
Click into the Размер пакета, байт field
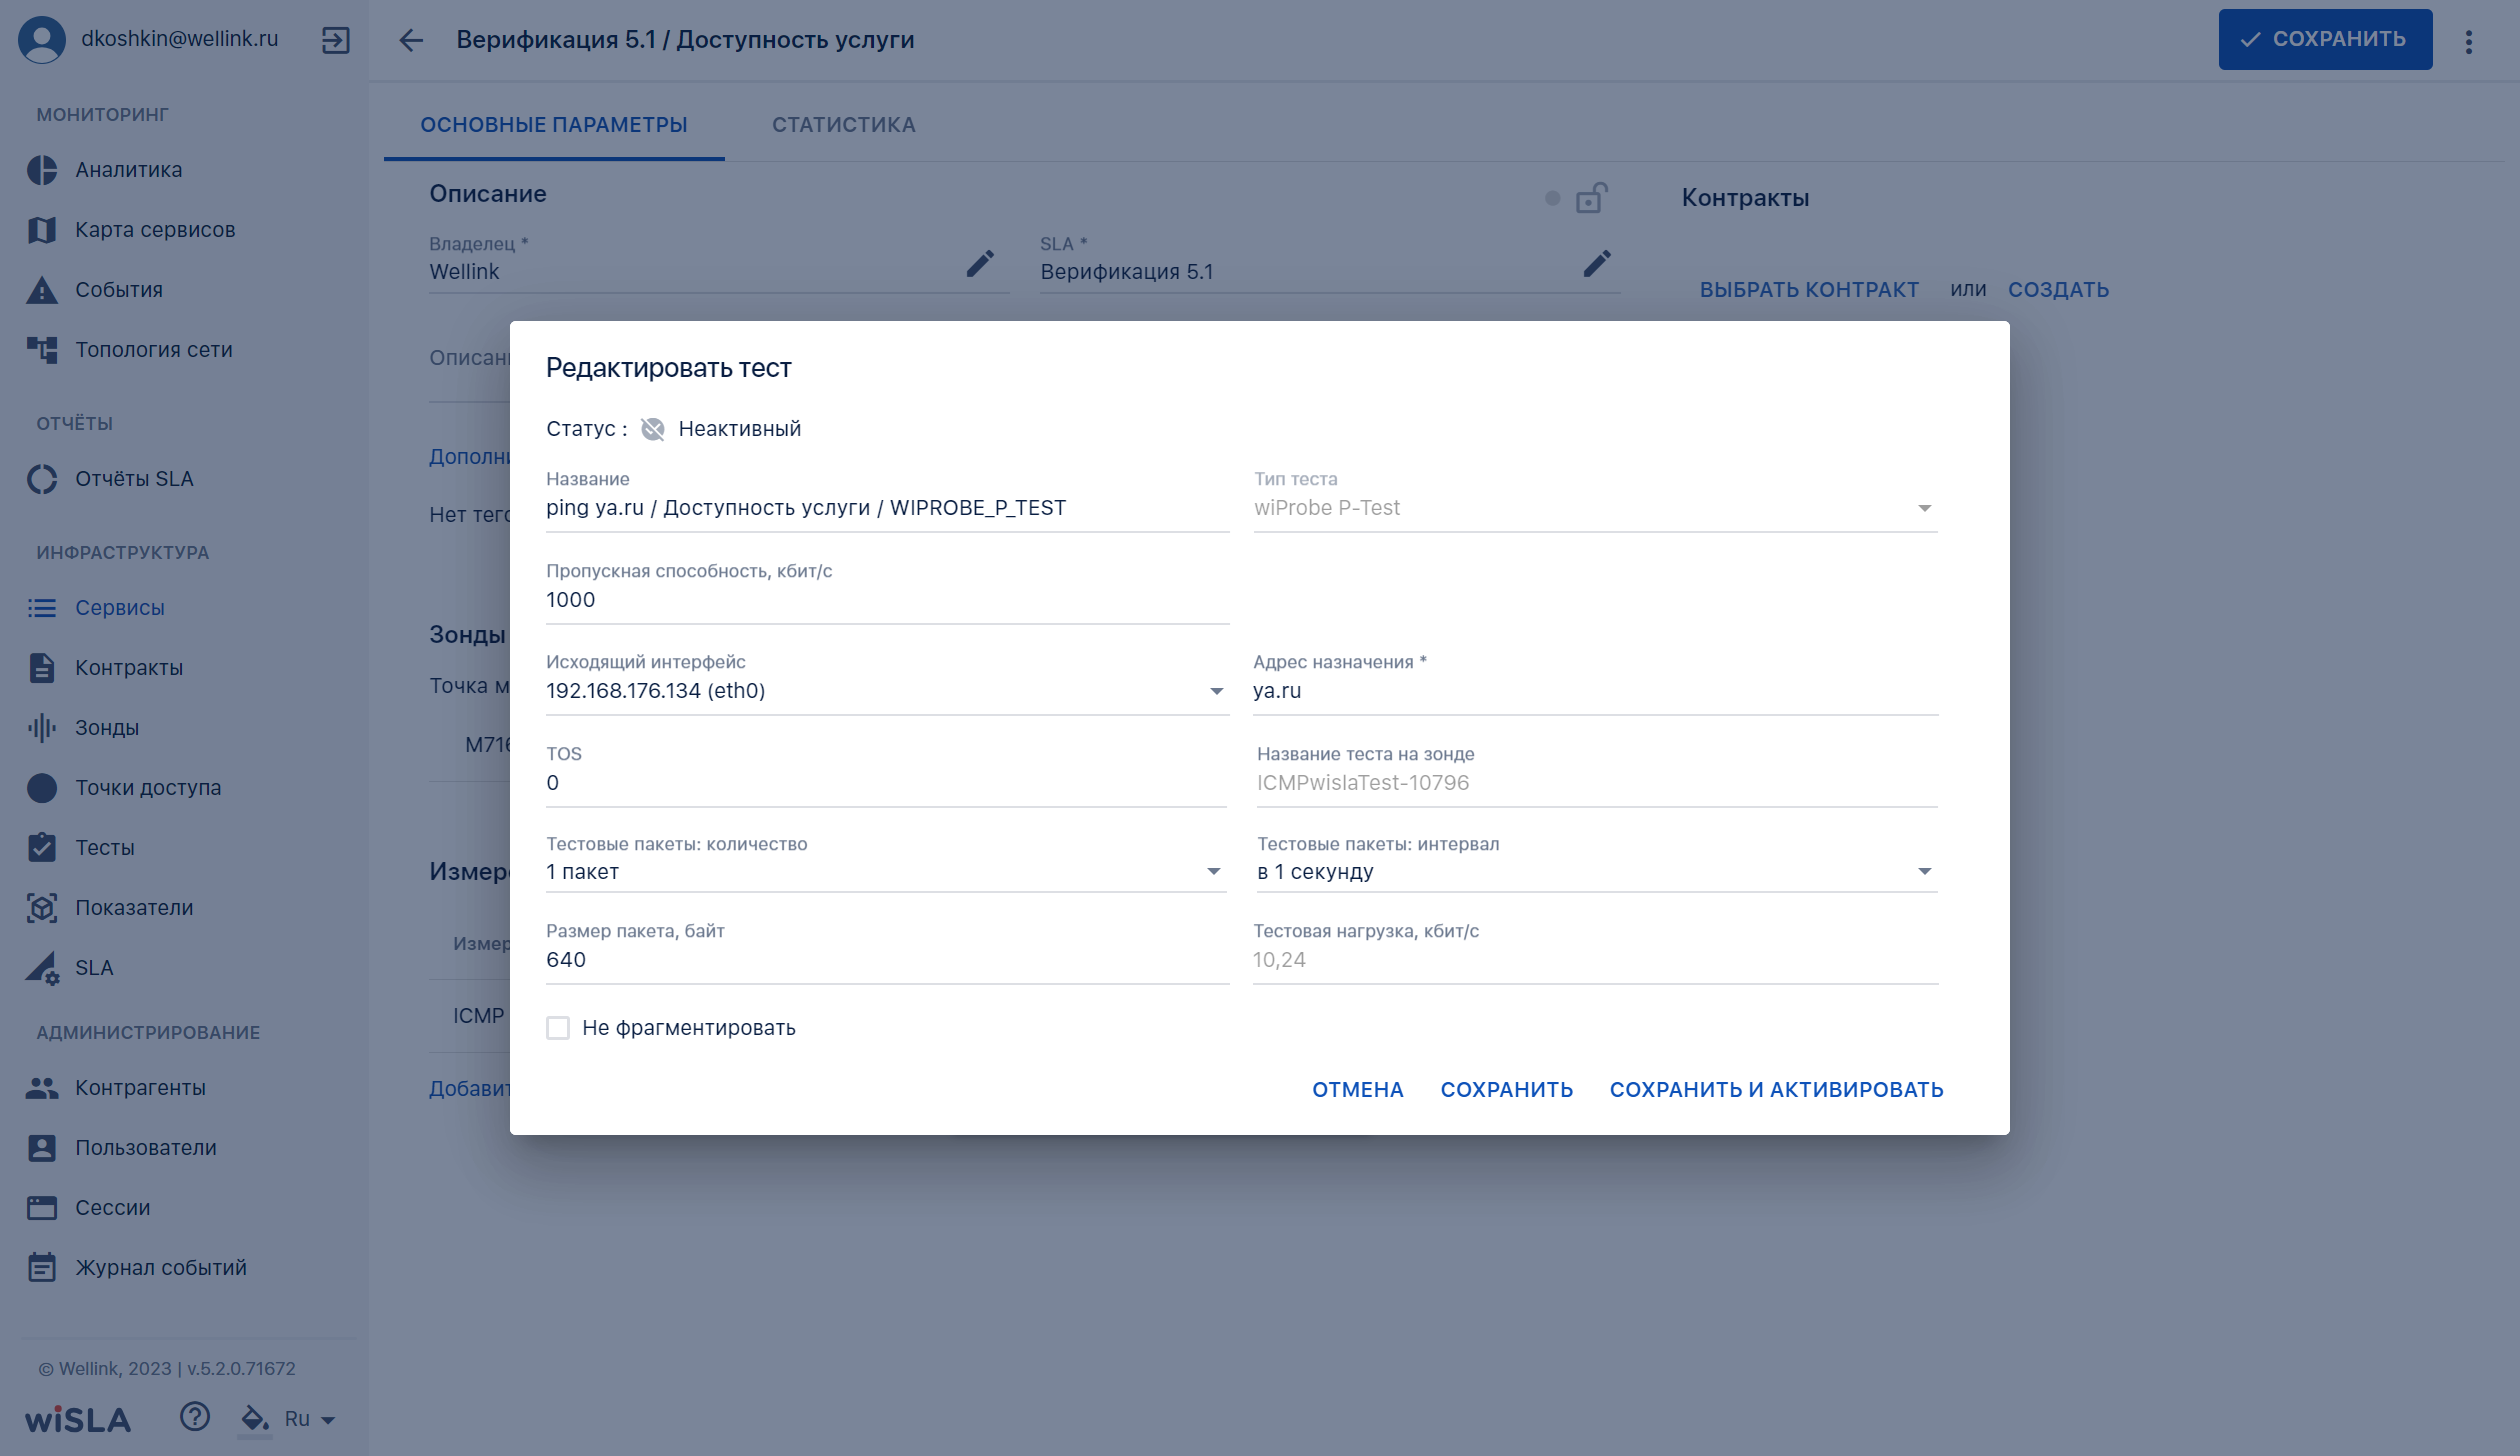tap(887, 960)
